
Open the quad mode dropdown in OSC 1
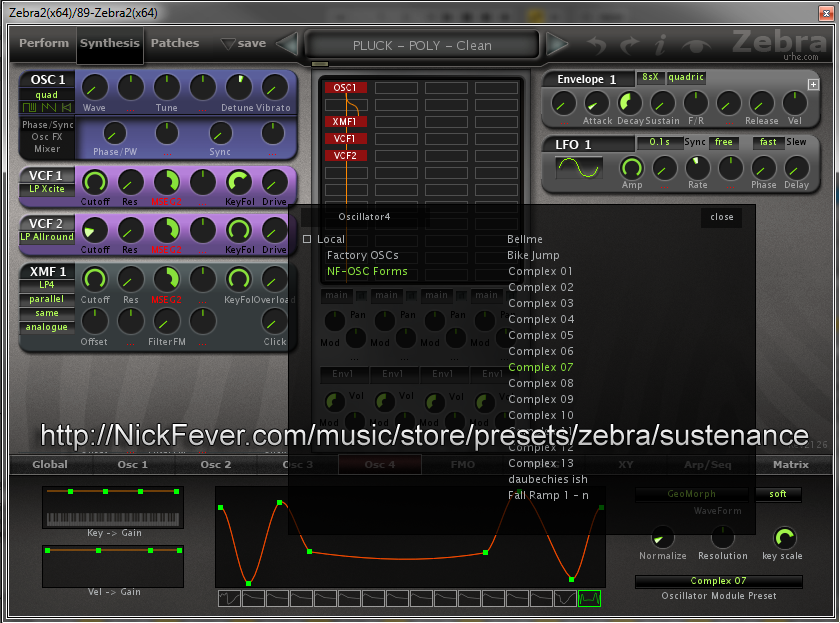point(47,95)
